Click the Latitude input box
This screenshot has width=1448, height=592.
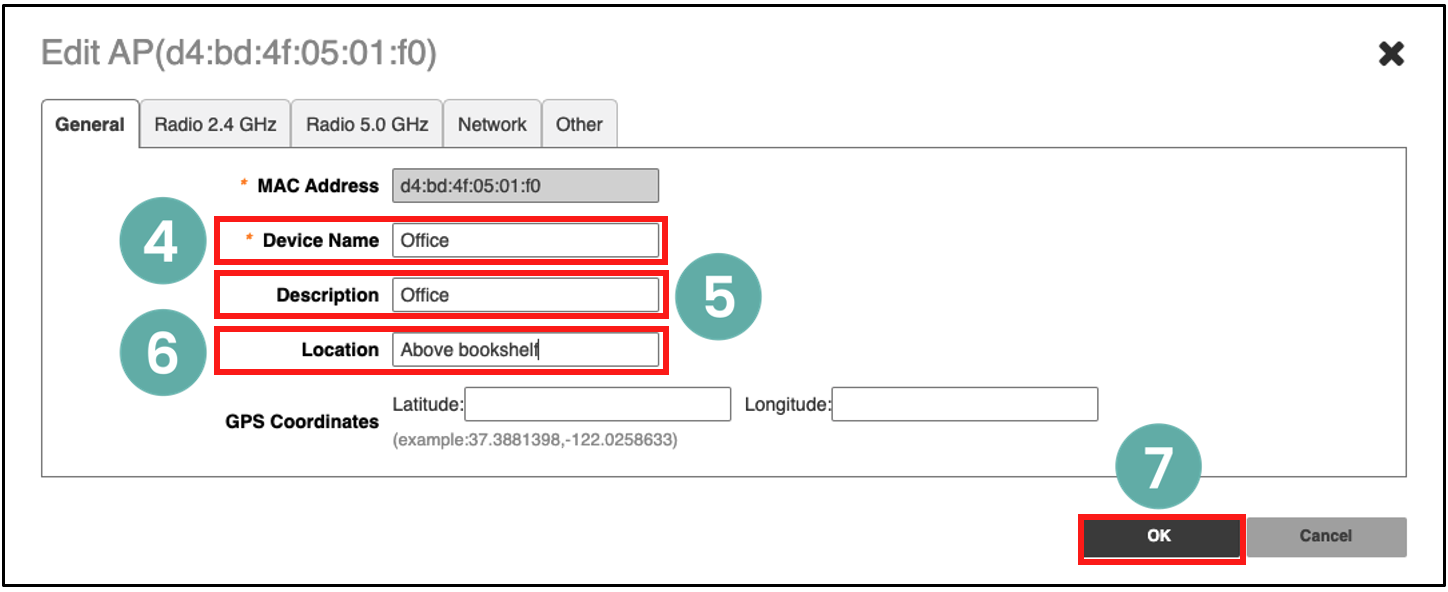tap(598, 405)
